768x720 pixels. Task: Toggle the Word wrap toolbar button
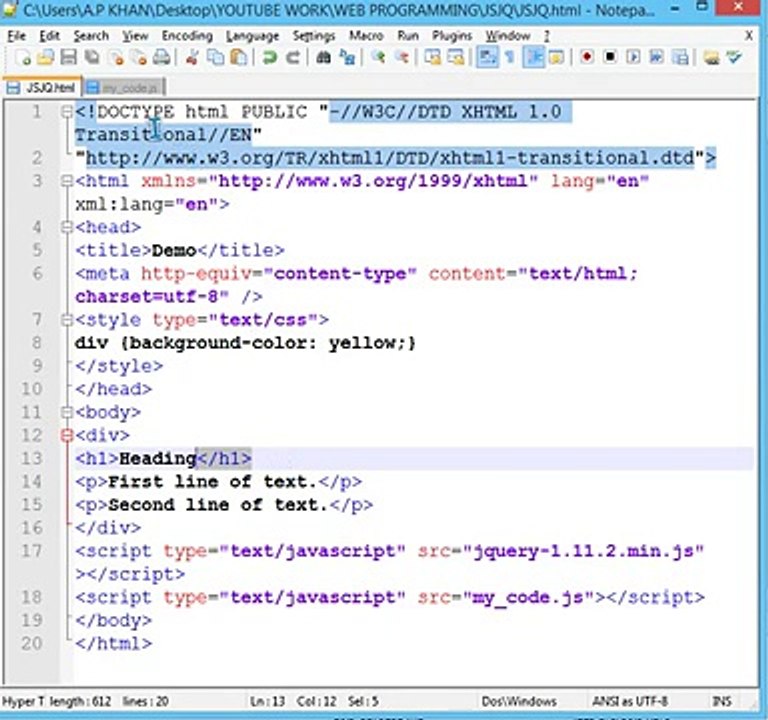pyautogui.click(x=487, y=57)
